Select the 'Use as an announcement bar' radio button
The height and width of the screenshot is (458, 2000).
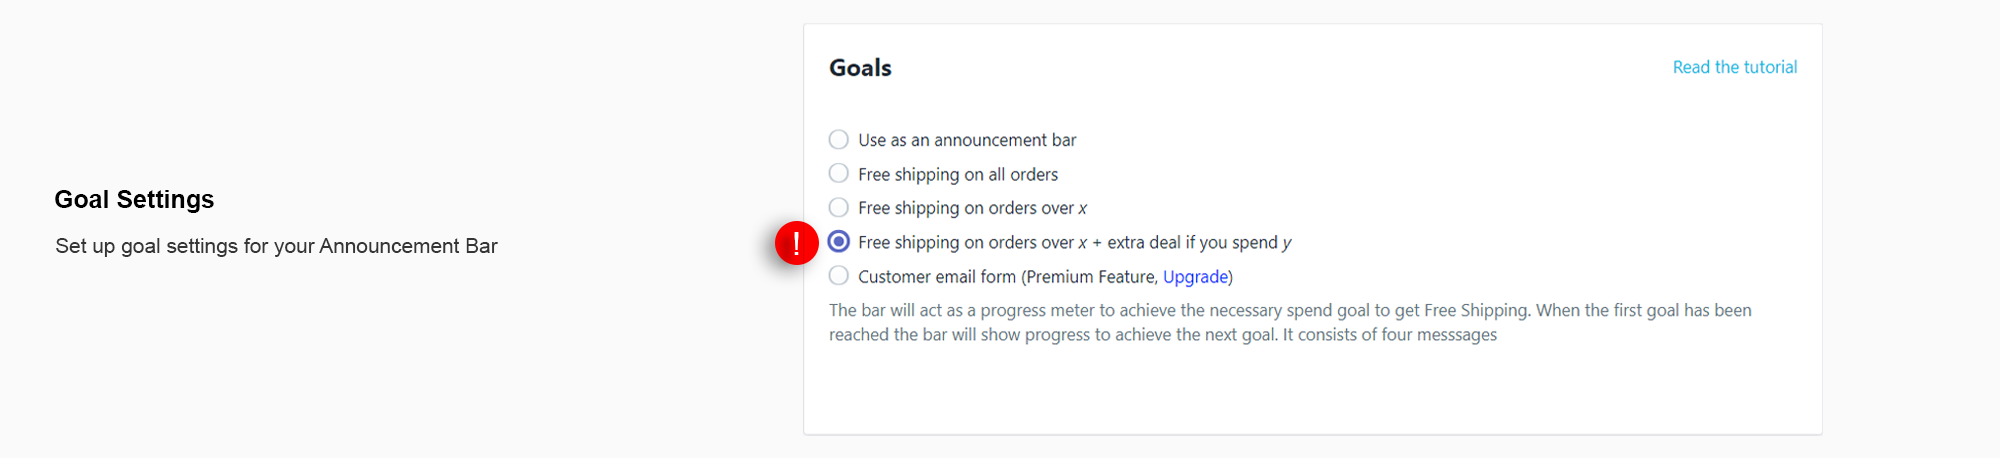coord(839,140)
